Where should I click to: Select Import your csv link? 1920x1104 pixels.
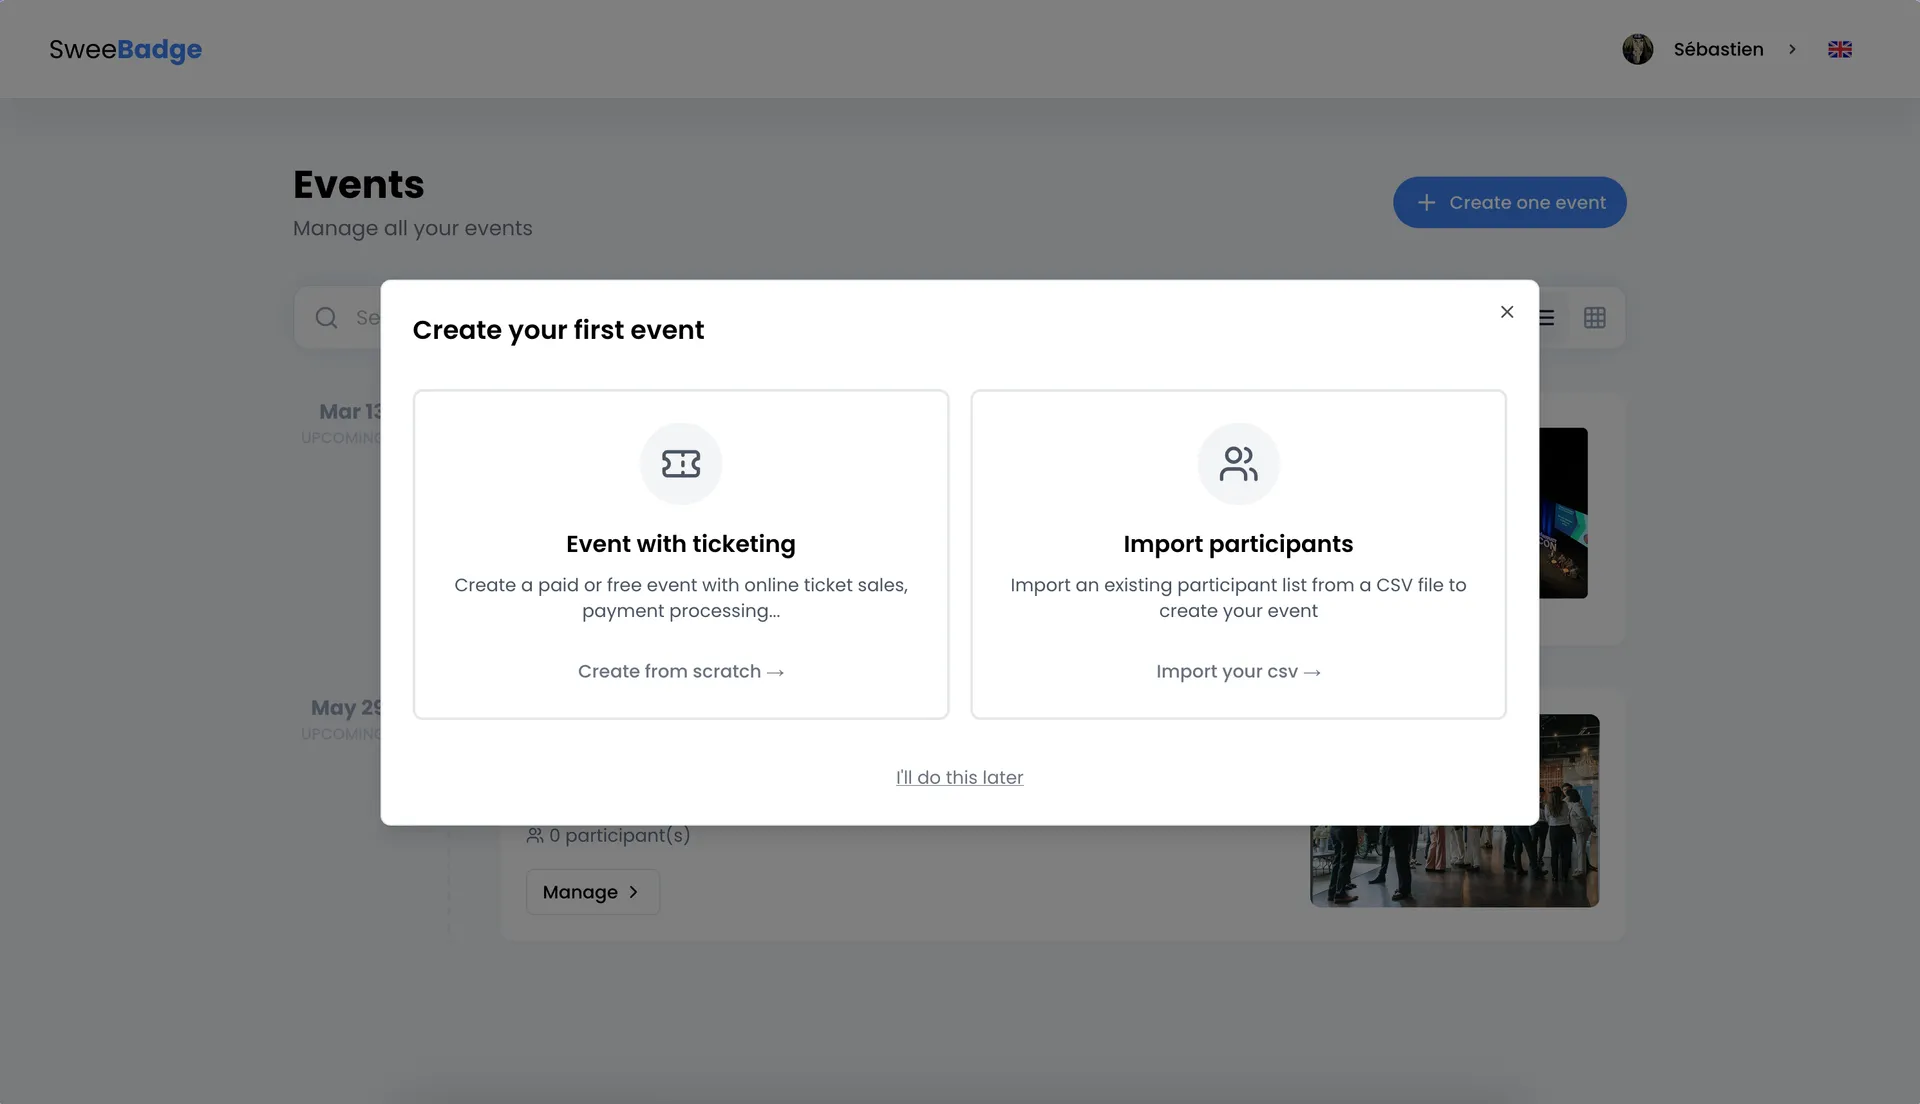click(x=1238, y=671)
